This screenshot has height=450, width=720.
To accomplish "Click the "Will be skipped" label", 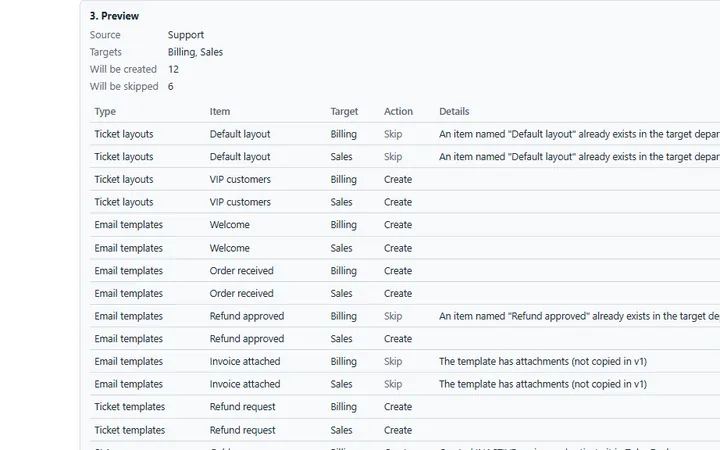I will 124,86.
